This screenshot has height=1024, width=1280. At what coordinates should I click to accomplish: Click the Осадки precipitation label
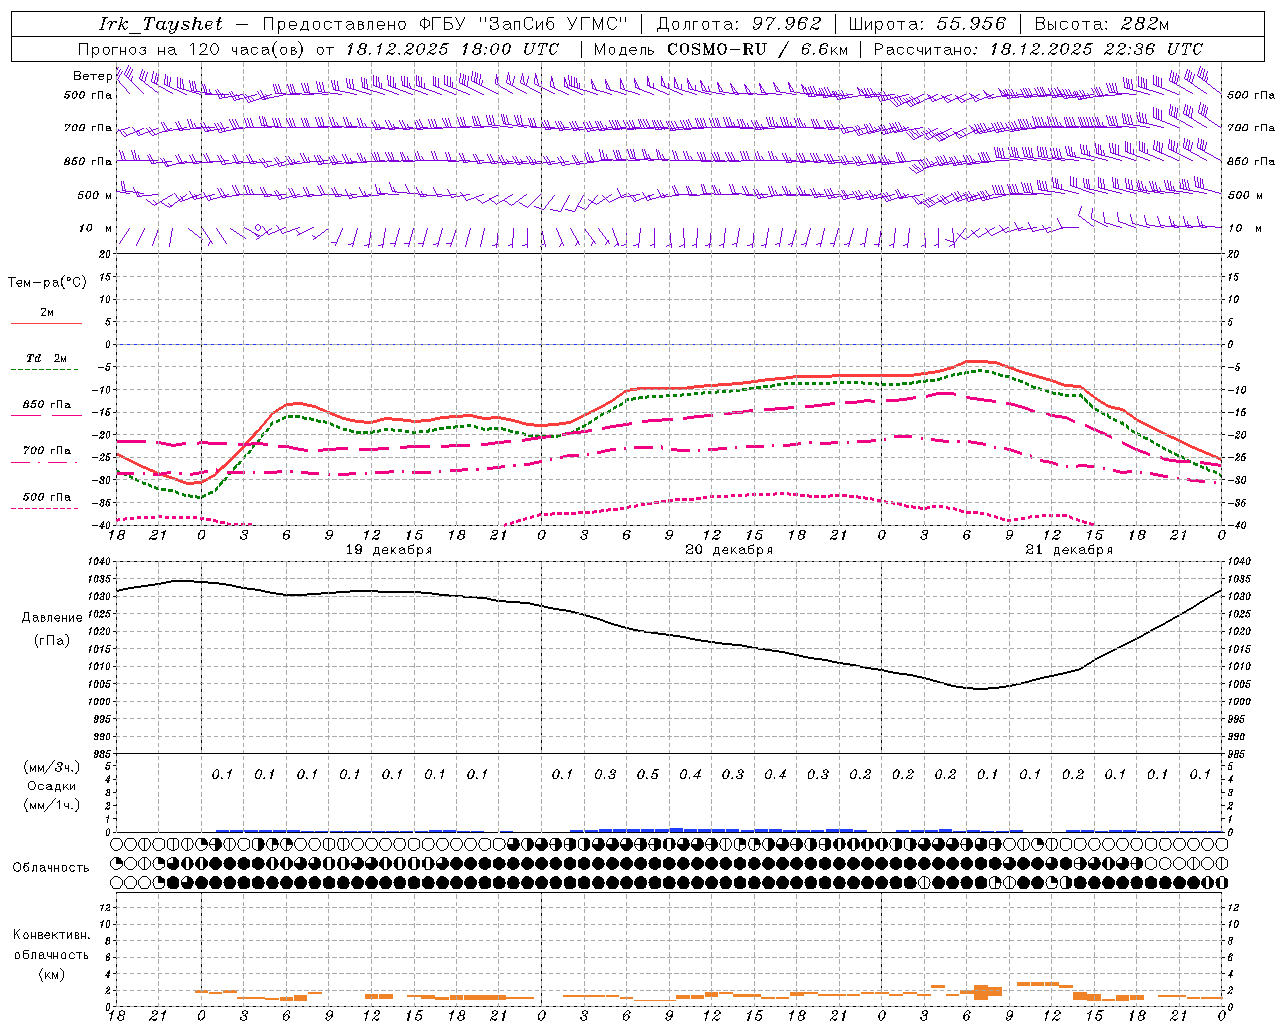52,786
